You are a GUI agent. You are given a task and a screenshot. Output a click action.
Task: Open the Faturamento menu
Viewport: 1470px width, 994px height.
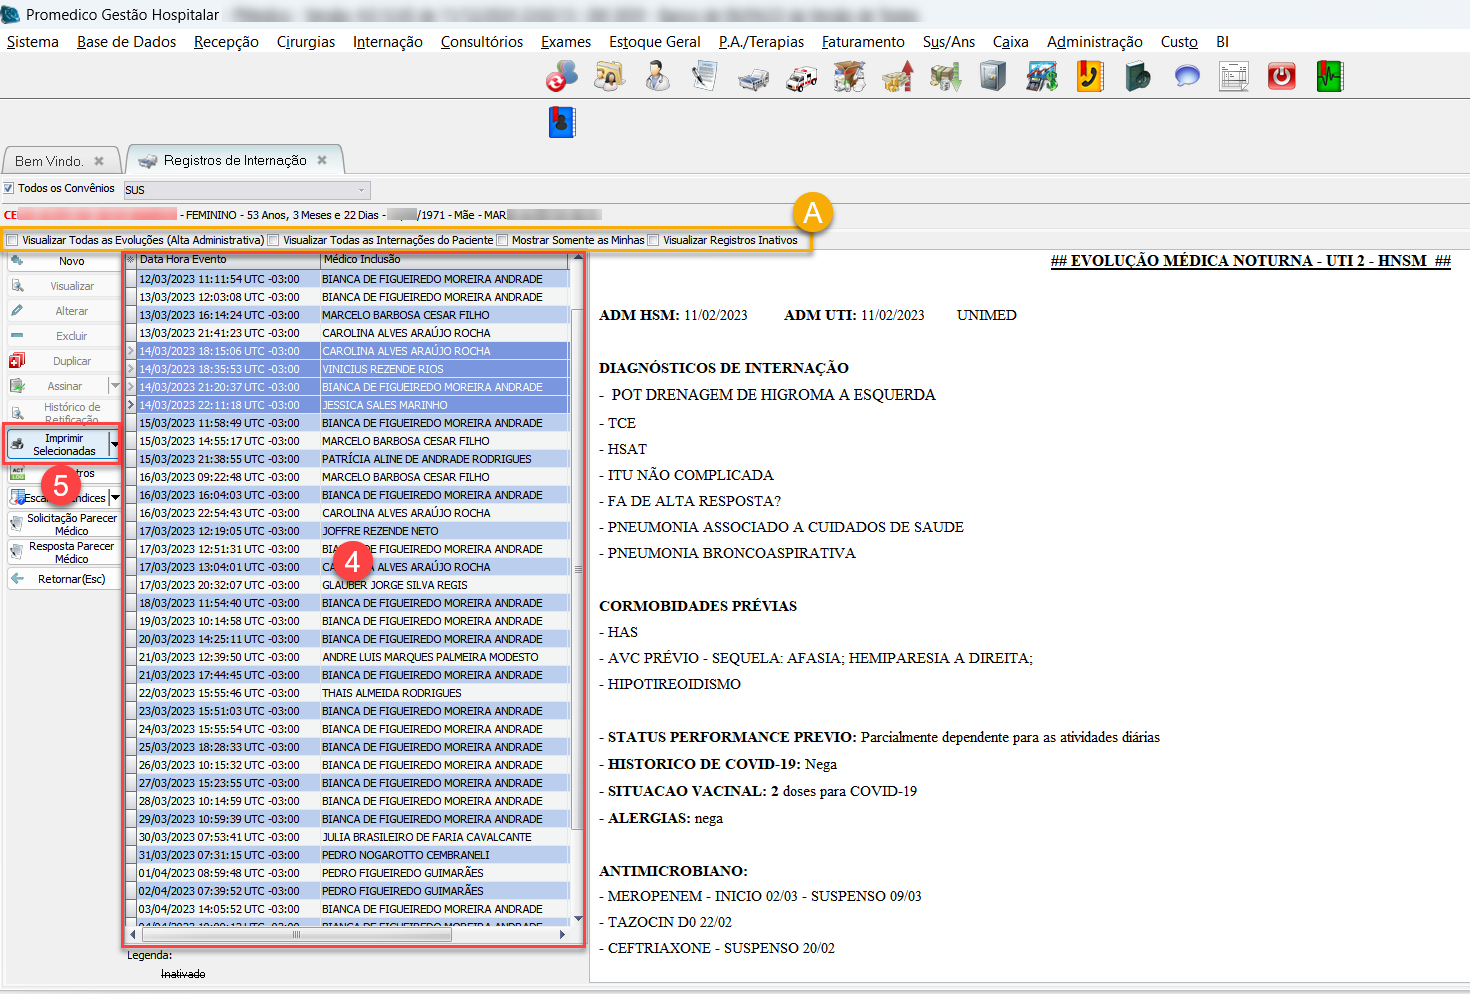(862, 42)
